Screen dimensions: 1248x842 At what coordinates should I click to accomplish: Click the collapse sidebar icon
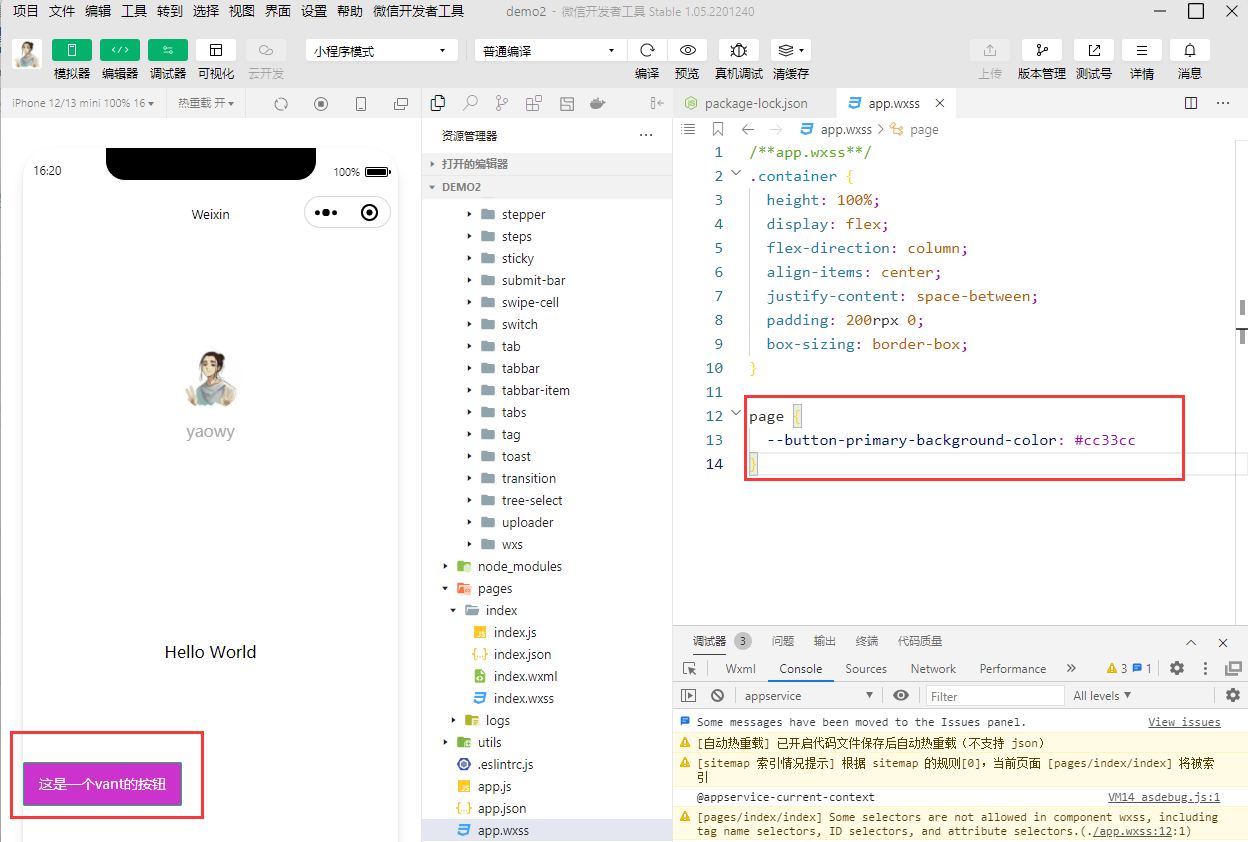(657, 103)
